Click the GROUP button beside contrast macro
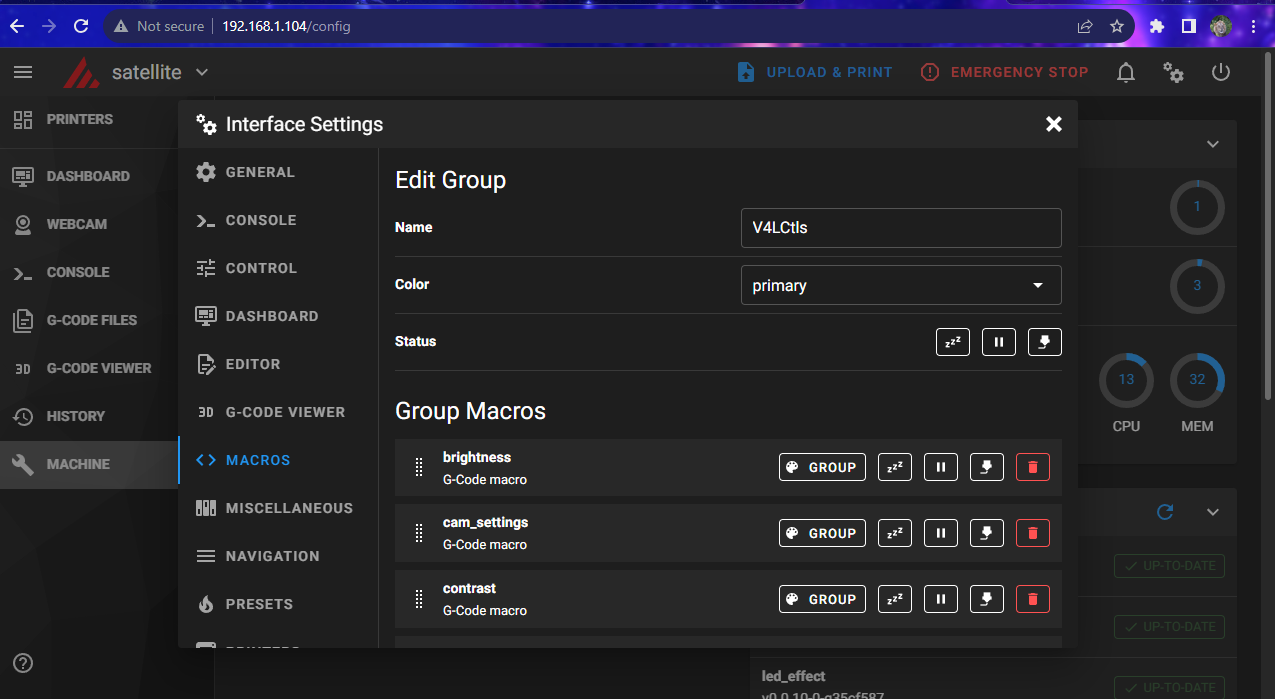The width and height of the screenshot is (1275, 699). pyautogui.click(x=822, y=599)
